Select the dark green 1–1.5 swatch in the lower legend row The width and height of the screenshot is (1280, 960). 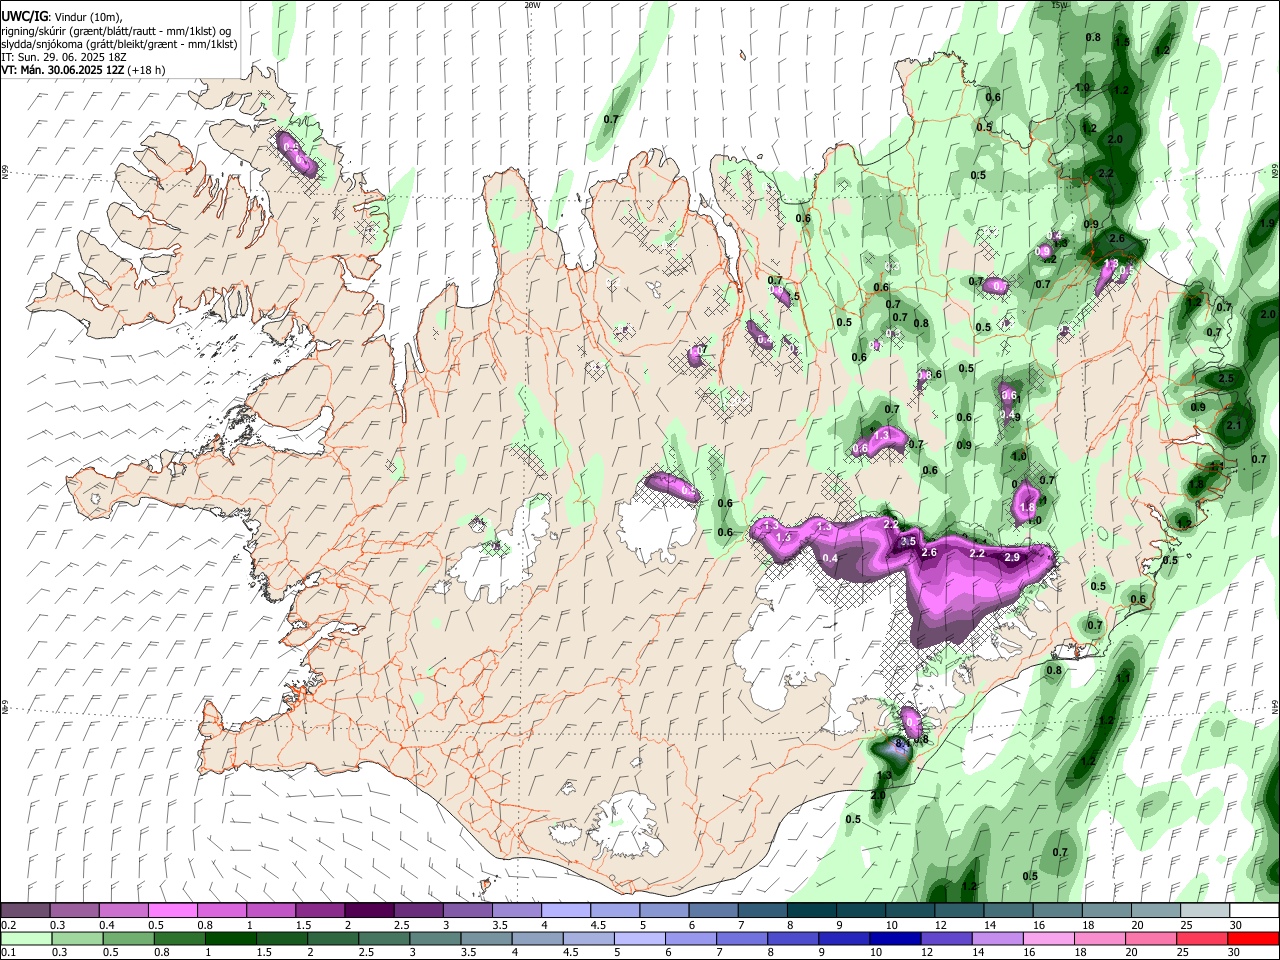[x=230, y=938]
